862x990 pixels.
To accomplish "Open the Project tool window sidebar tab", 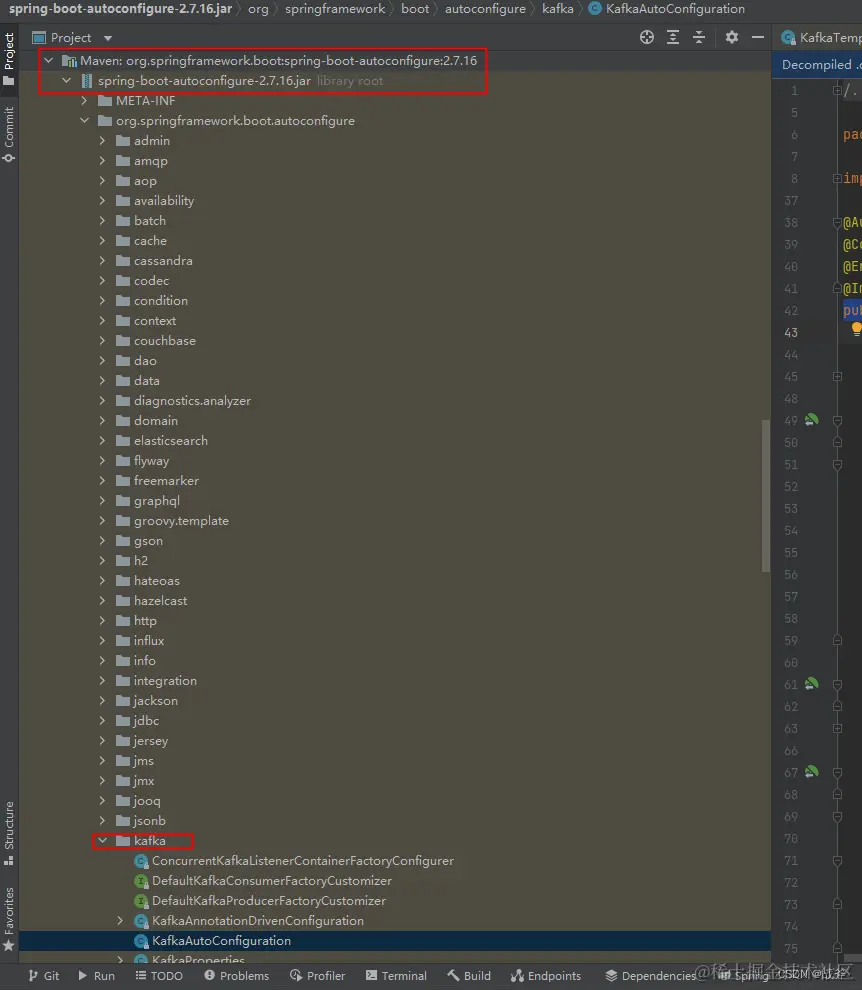I will click(9, 58).
